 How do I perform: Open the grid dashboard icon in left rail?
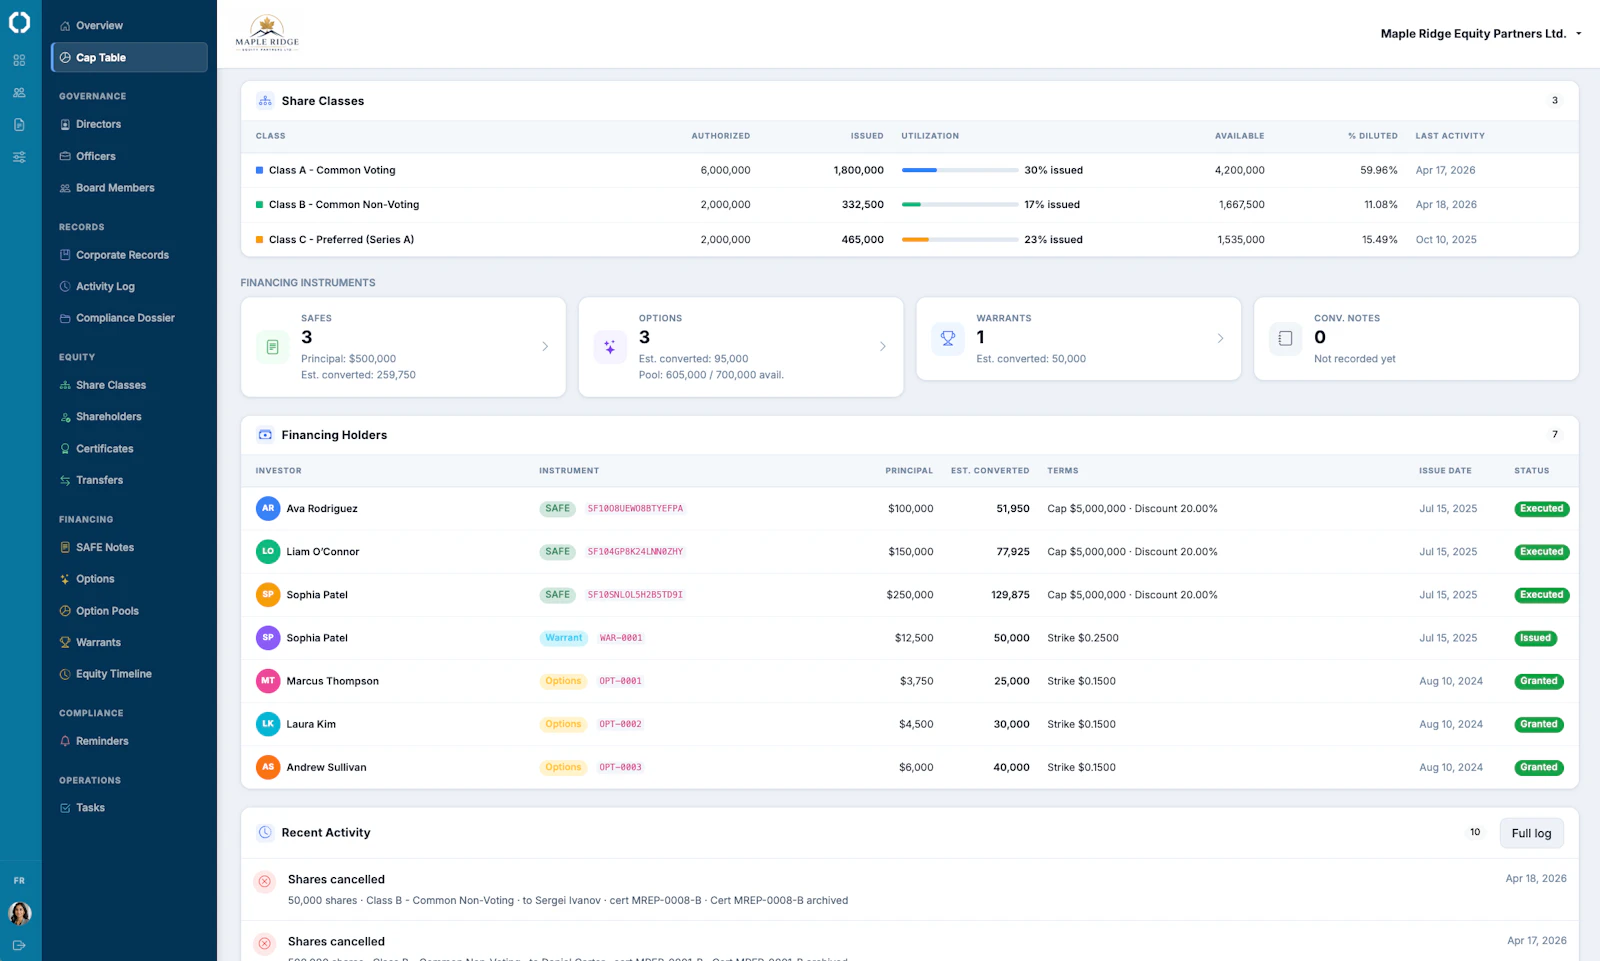point(19,60)
